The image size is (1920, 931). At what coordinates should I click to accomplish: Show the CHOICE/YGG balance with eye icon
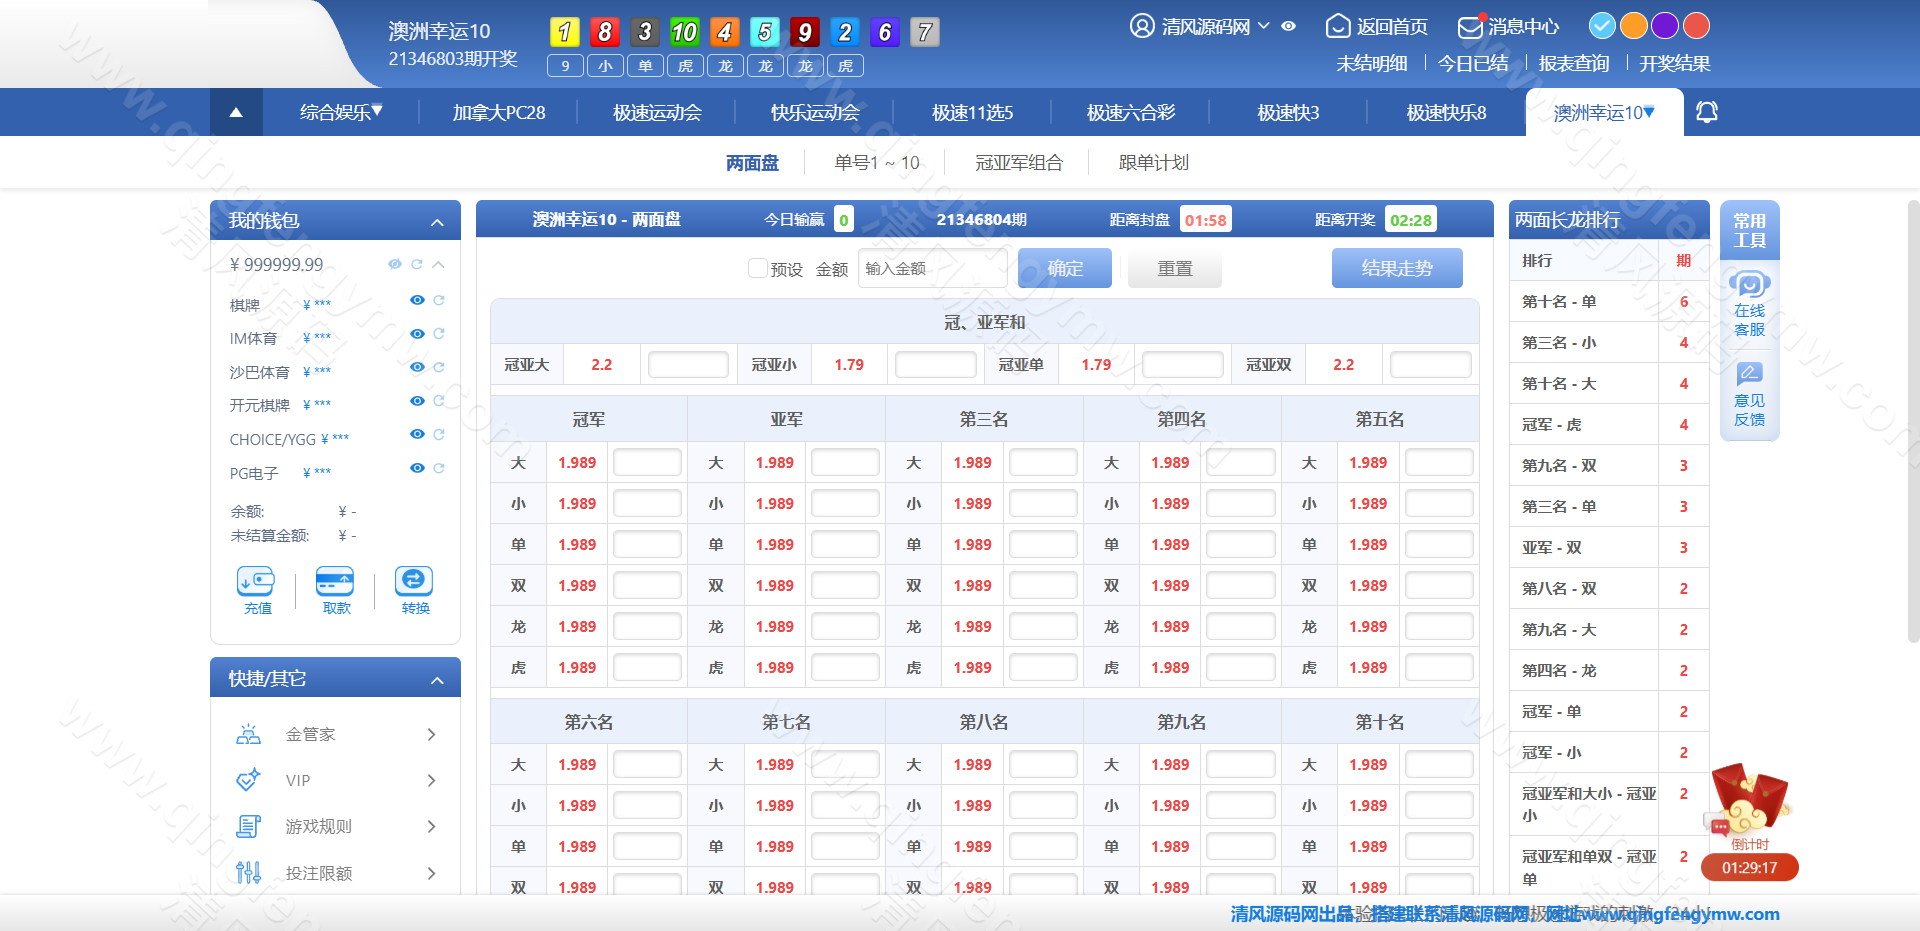pyautogui.click(x=417, y=434)
